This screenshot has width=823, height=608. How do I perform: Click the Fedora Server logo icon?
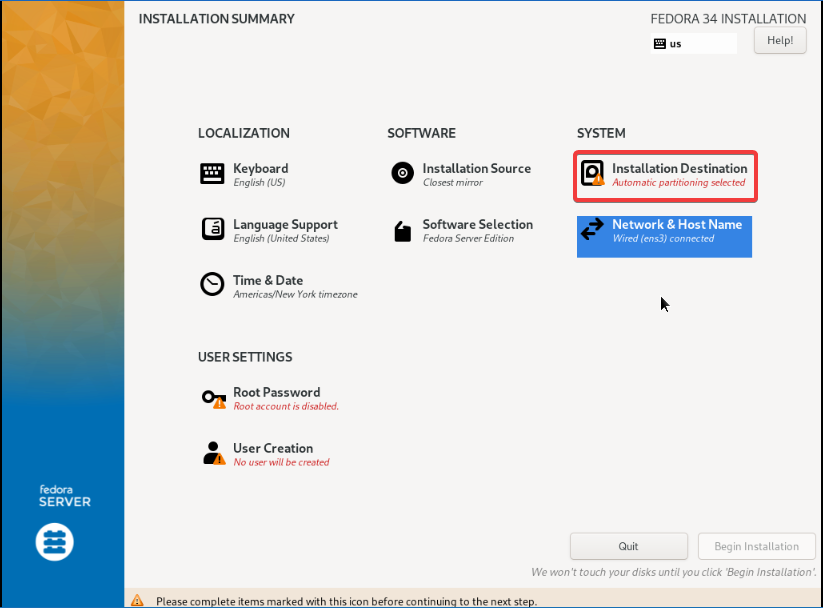click(x=55, y=542)
